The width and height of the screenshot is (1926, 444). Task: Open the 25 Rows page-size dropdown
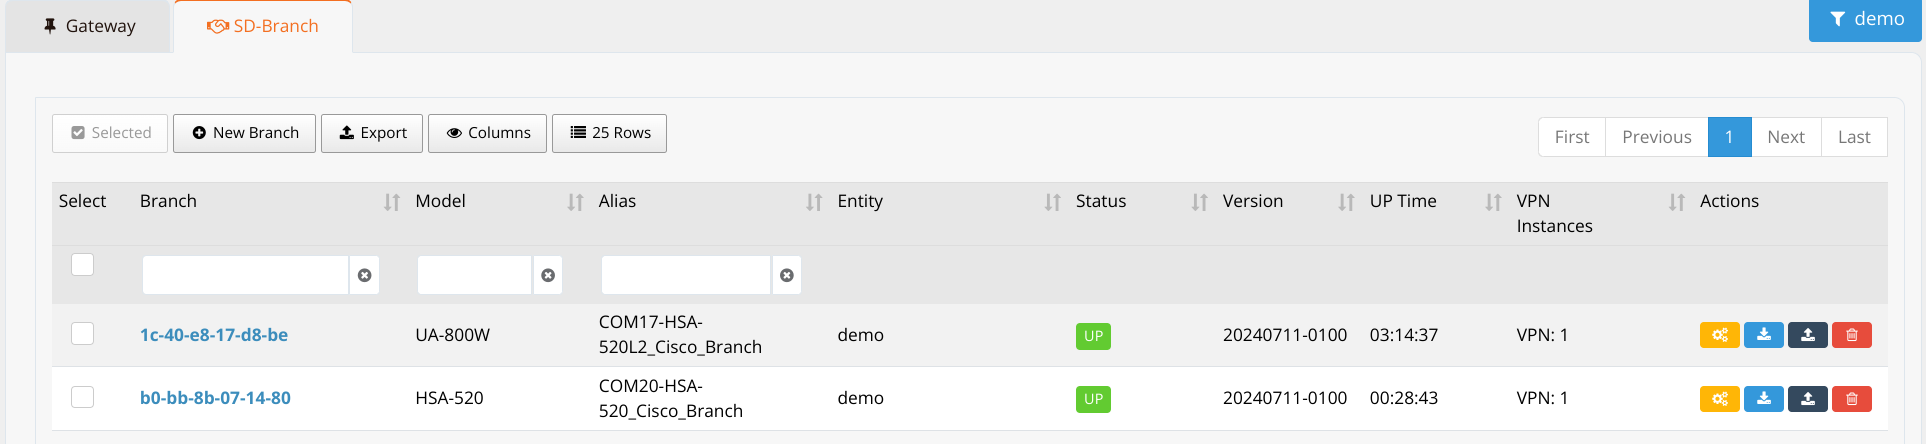tap(609, 133)
